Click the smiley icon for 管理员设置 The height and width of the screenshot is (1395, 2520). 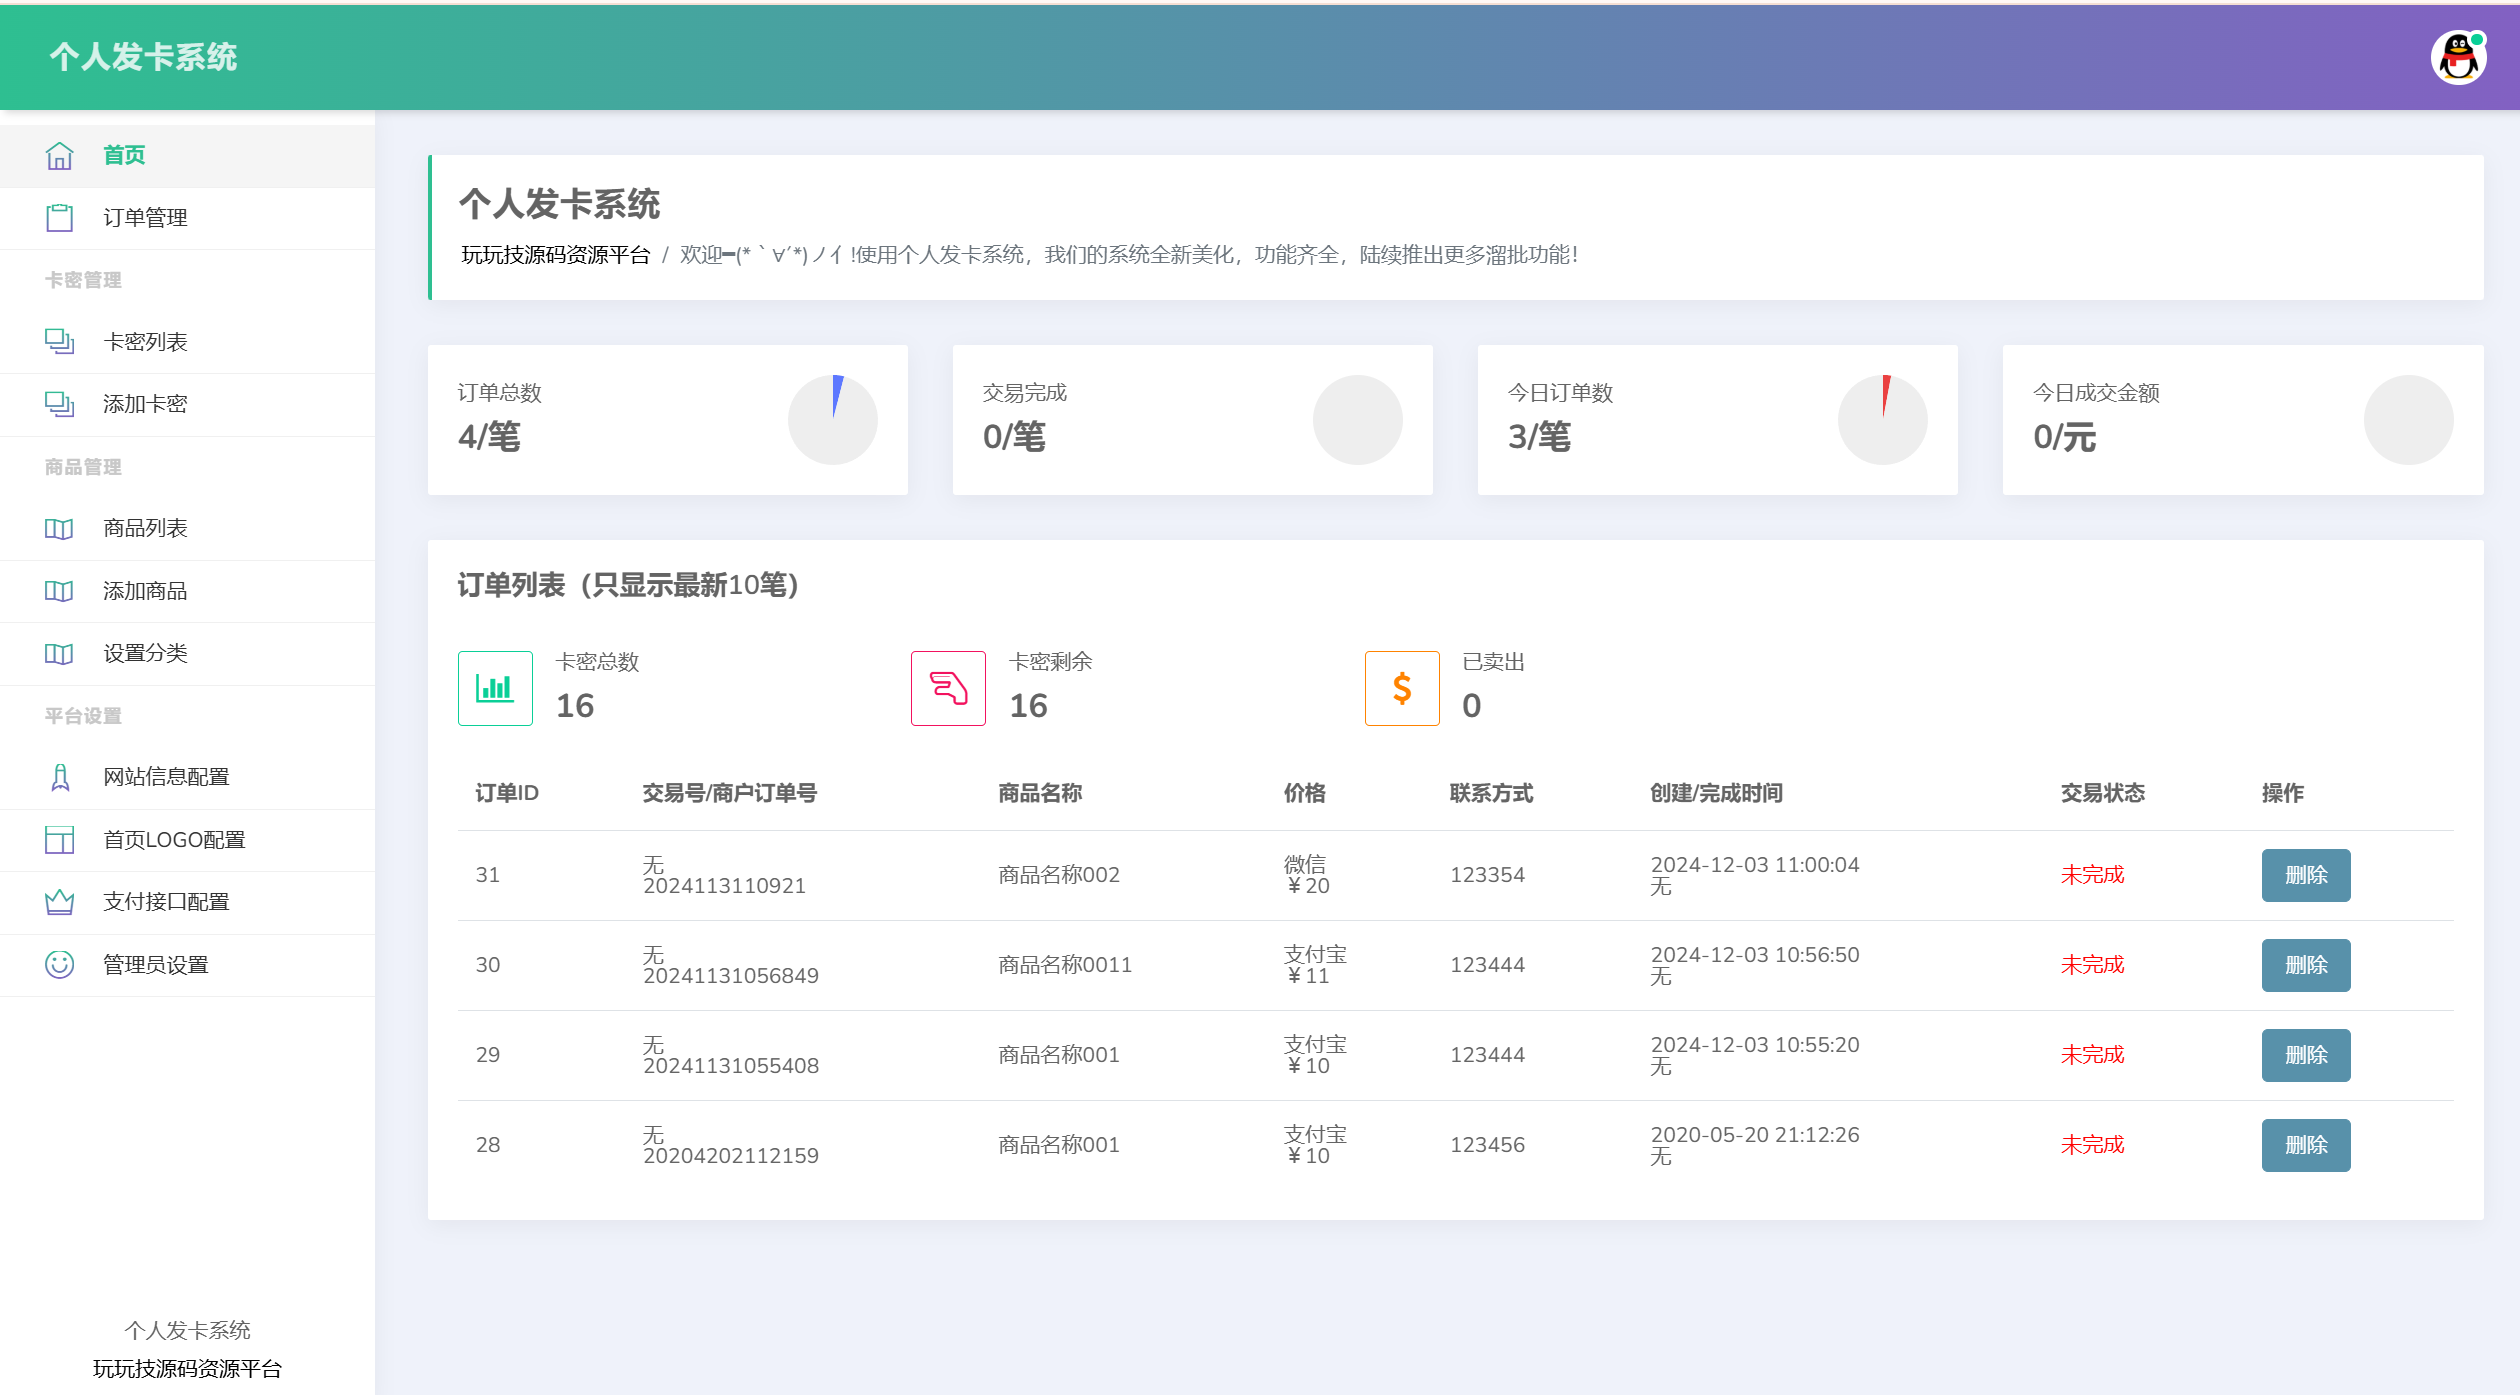[59, 965]
